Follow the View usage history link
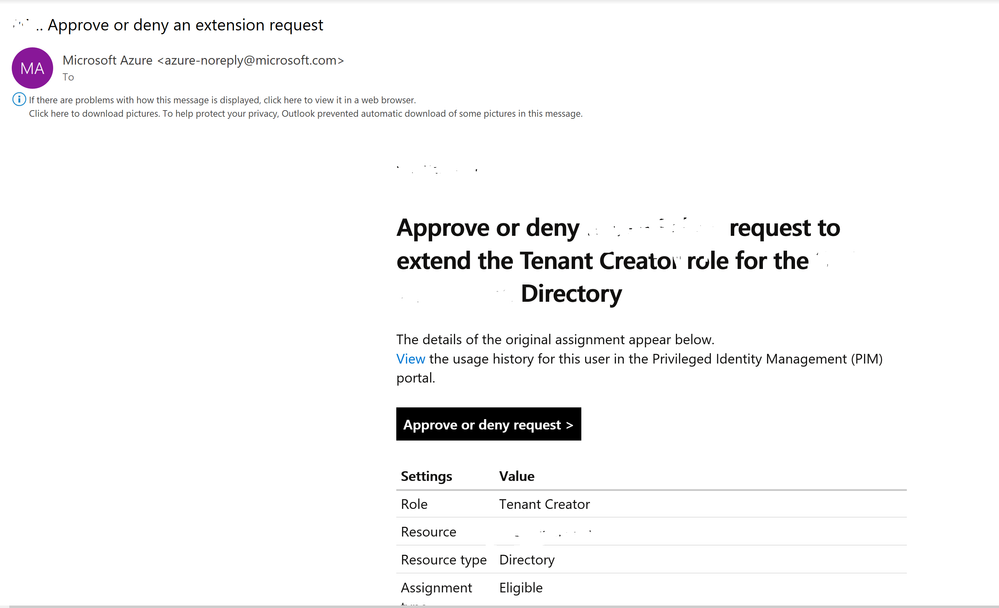Image resolution: width=999 pixels, height=608 pixels. click(410, 359)
